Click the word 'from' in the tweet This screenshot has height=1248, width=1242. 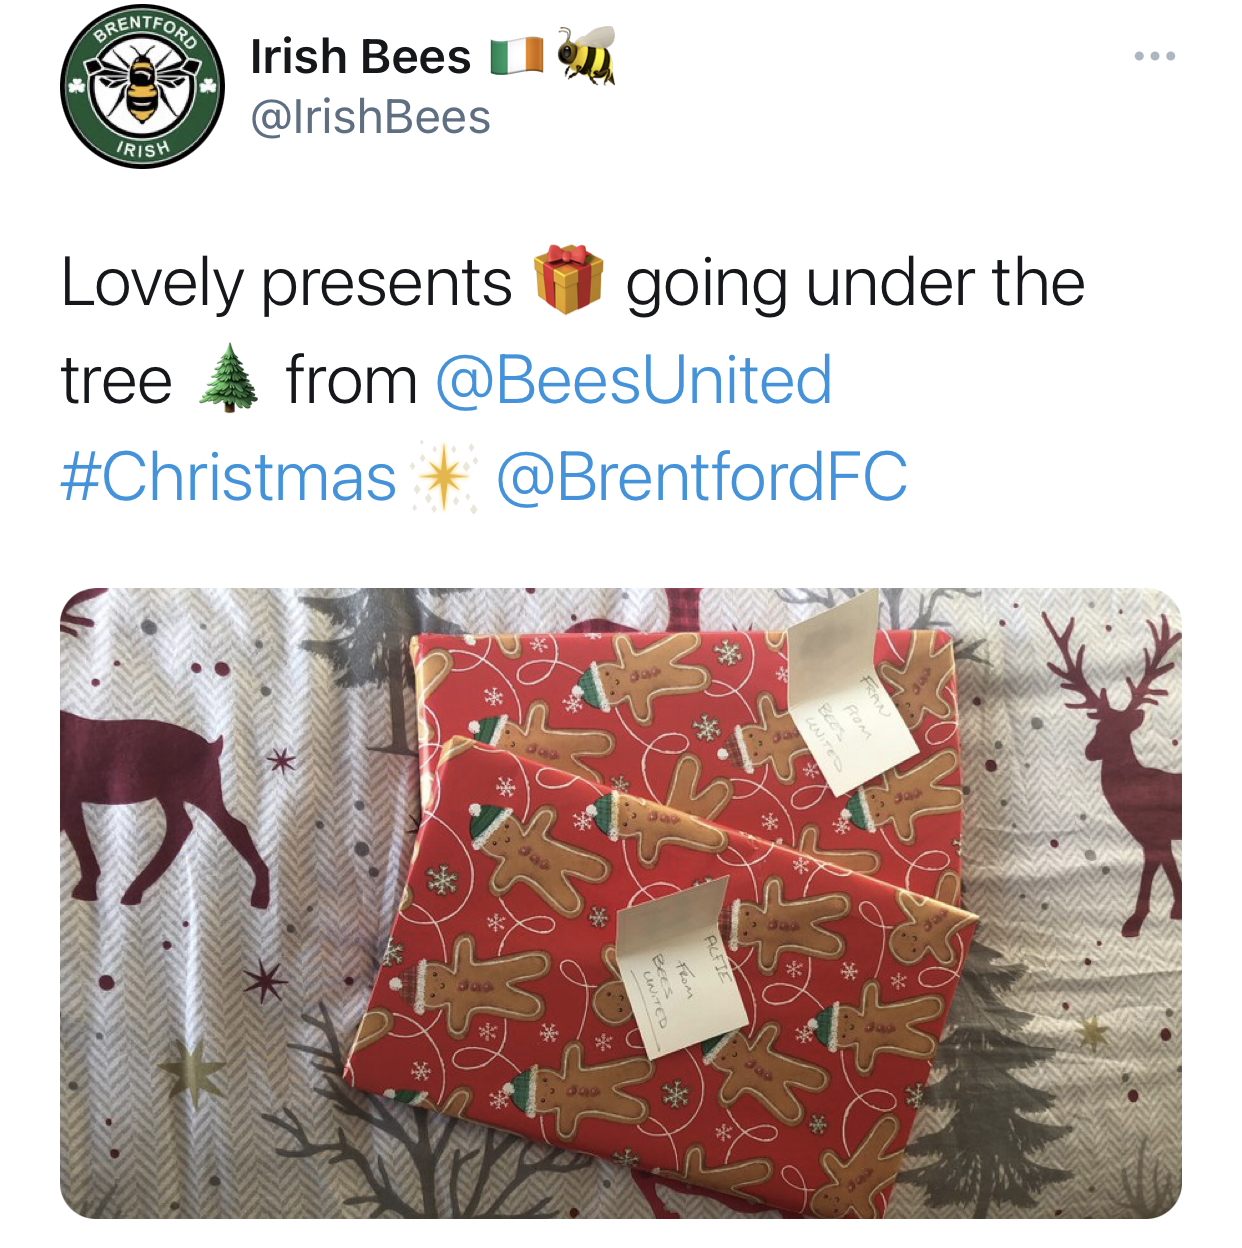coord(351,381)
